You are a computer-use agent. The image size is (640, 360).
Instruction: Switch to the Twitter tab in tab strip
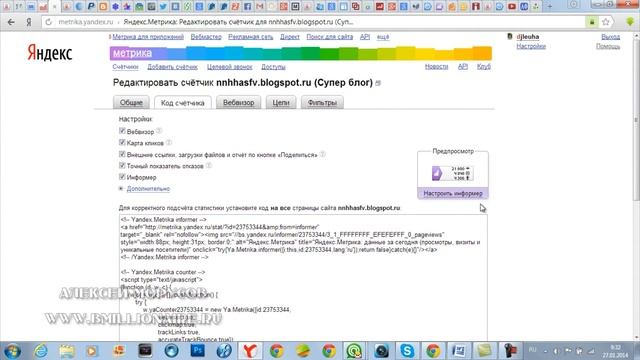pyautogui.click(x=163, y=6)
